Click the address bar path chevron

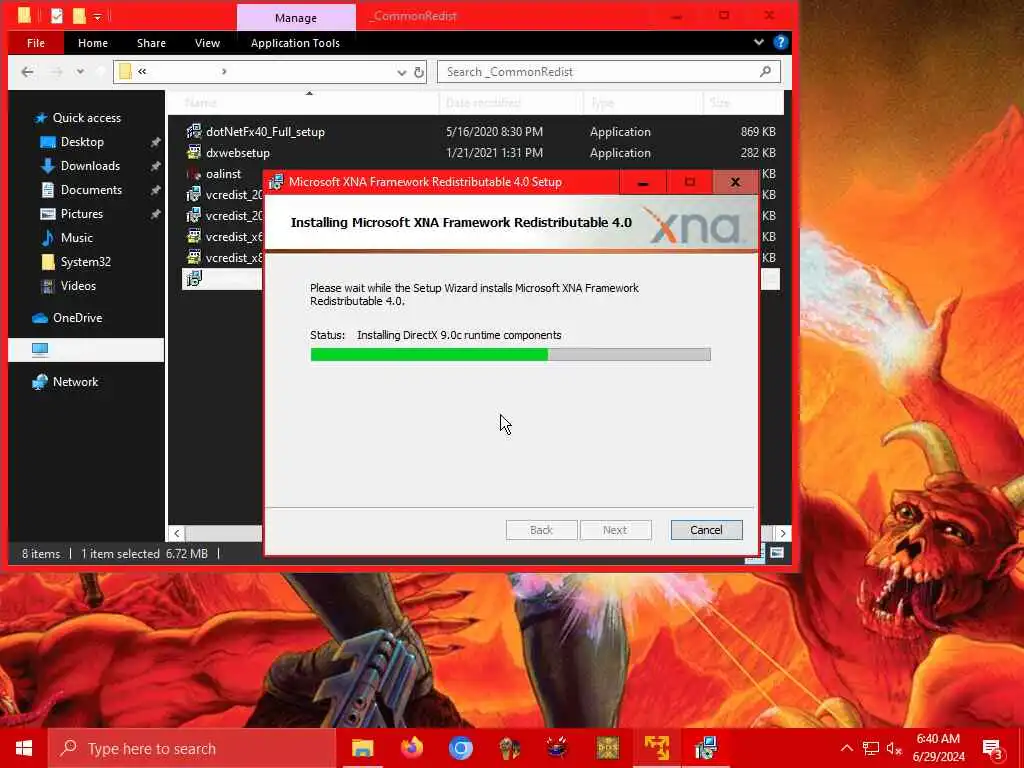(224, 71)
